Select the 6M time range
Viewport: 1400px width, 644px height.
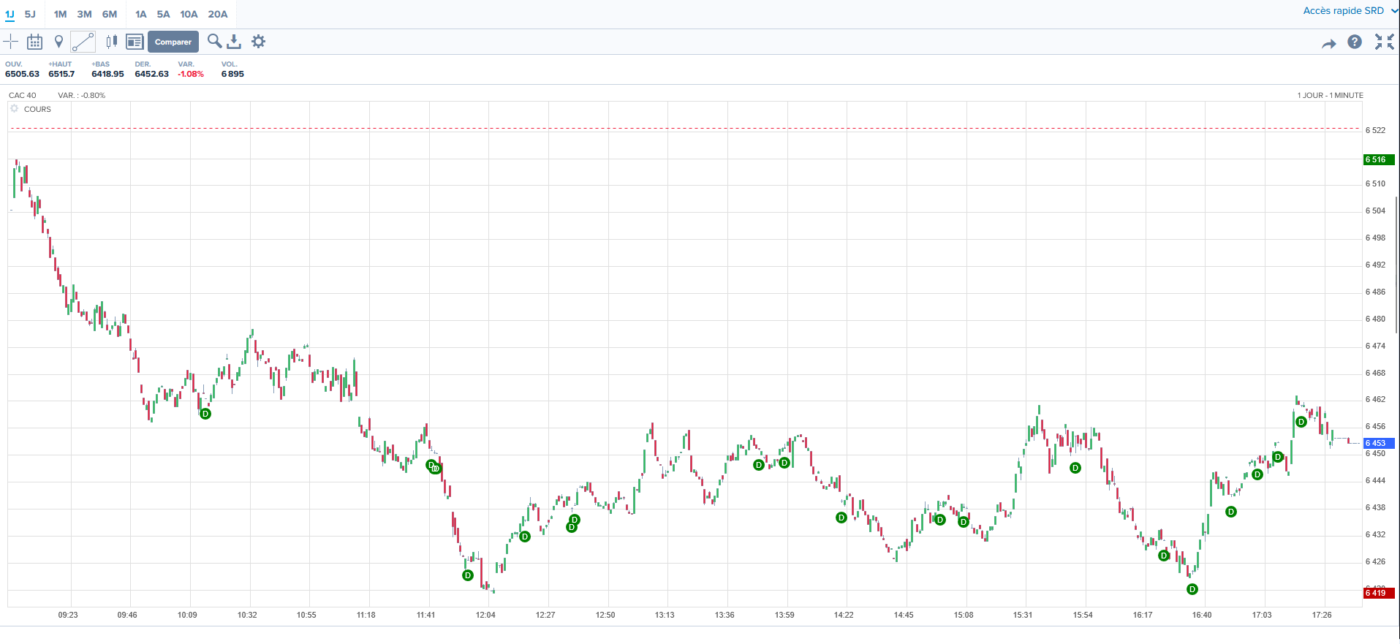(109, 14)
